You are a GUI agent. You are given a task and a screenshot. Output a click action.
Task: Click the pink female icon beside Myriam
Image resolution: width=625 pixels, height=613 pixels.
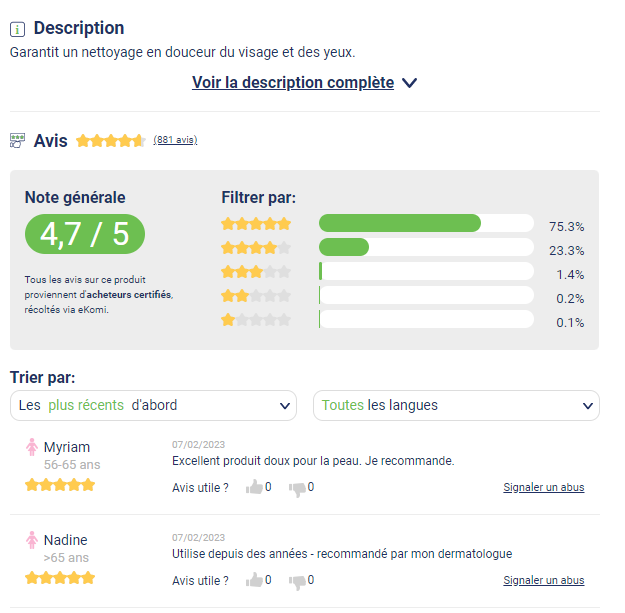coord(32,447)
